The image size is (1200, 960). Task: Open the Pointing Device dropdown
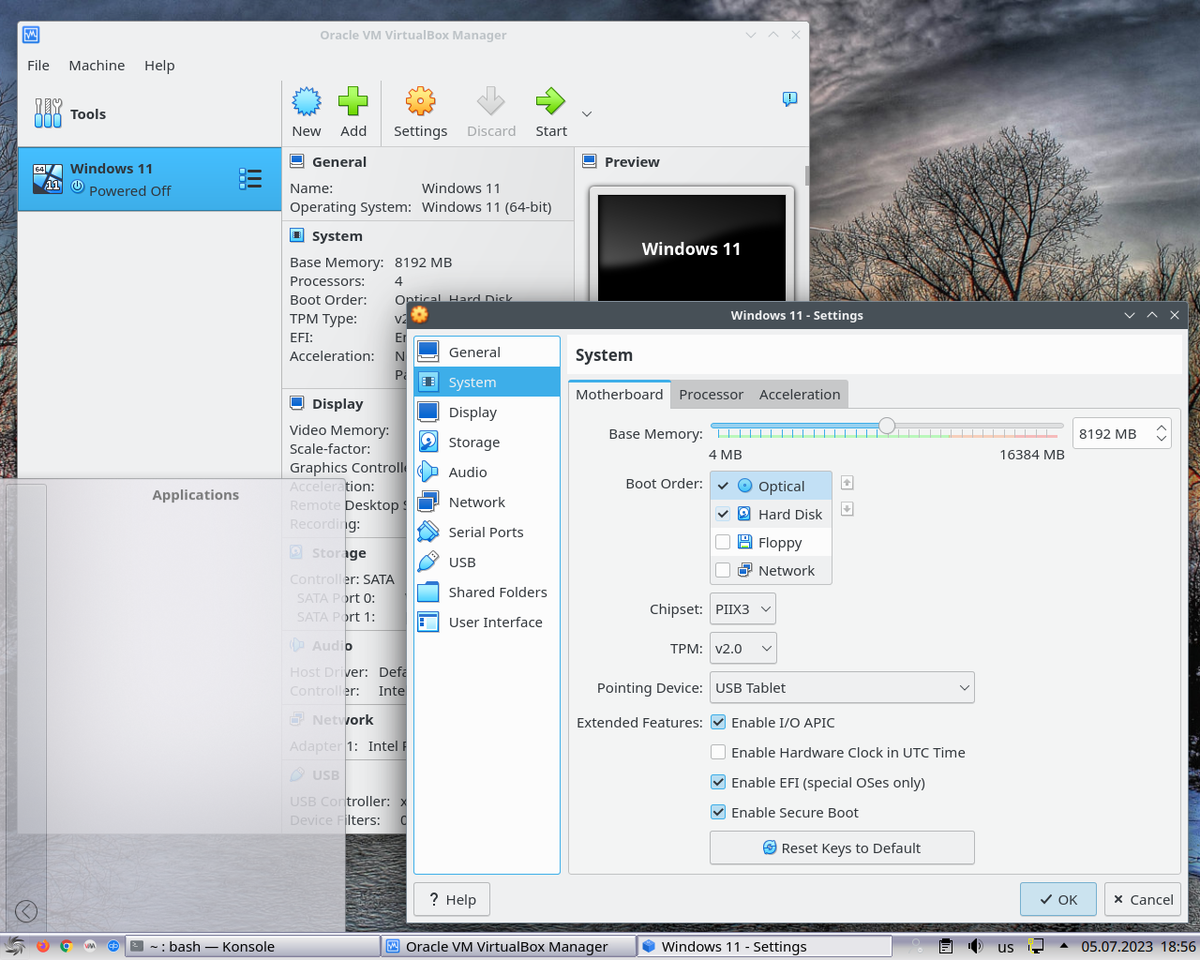[841, 687]
